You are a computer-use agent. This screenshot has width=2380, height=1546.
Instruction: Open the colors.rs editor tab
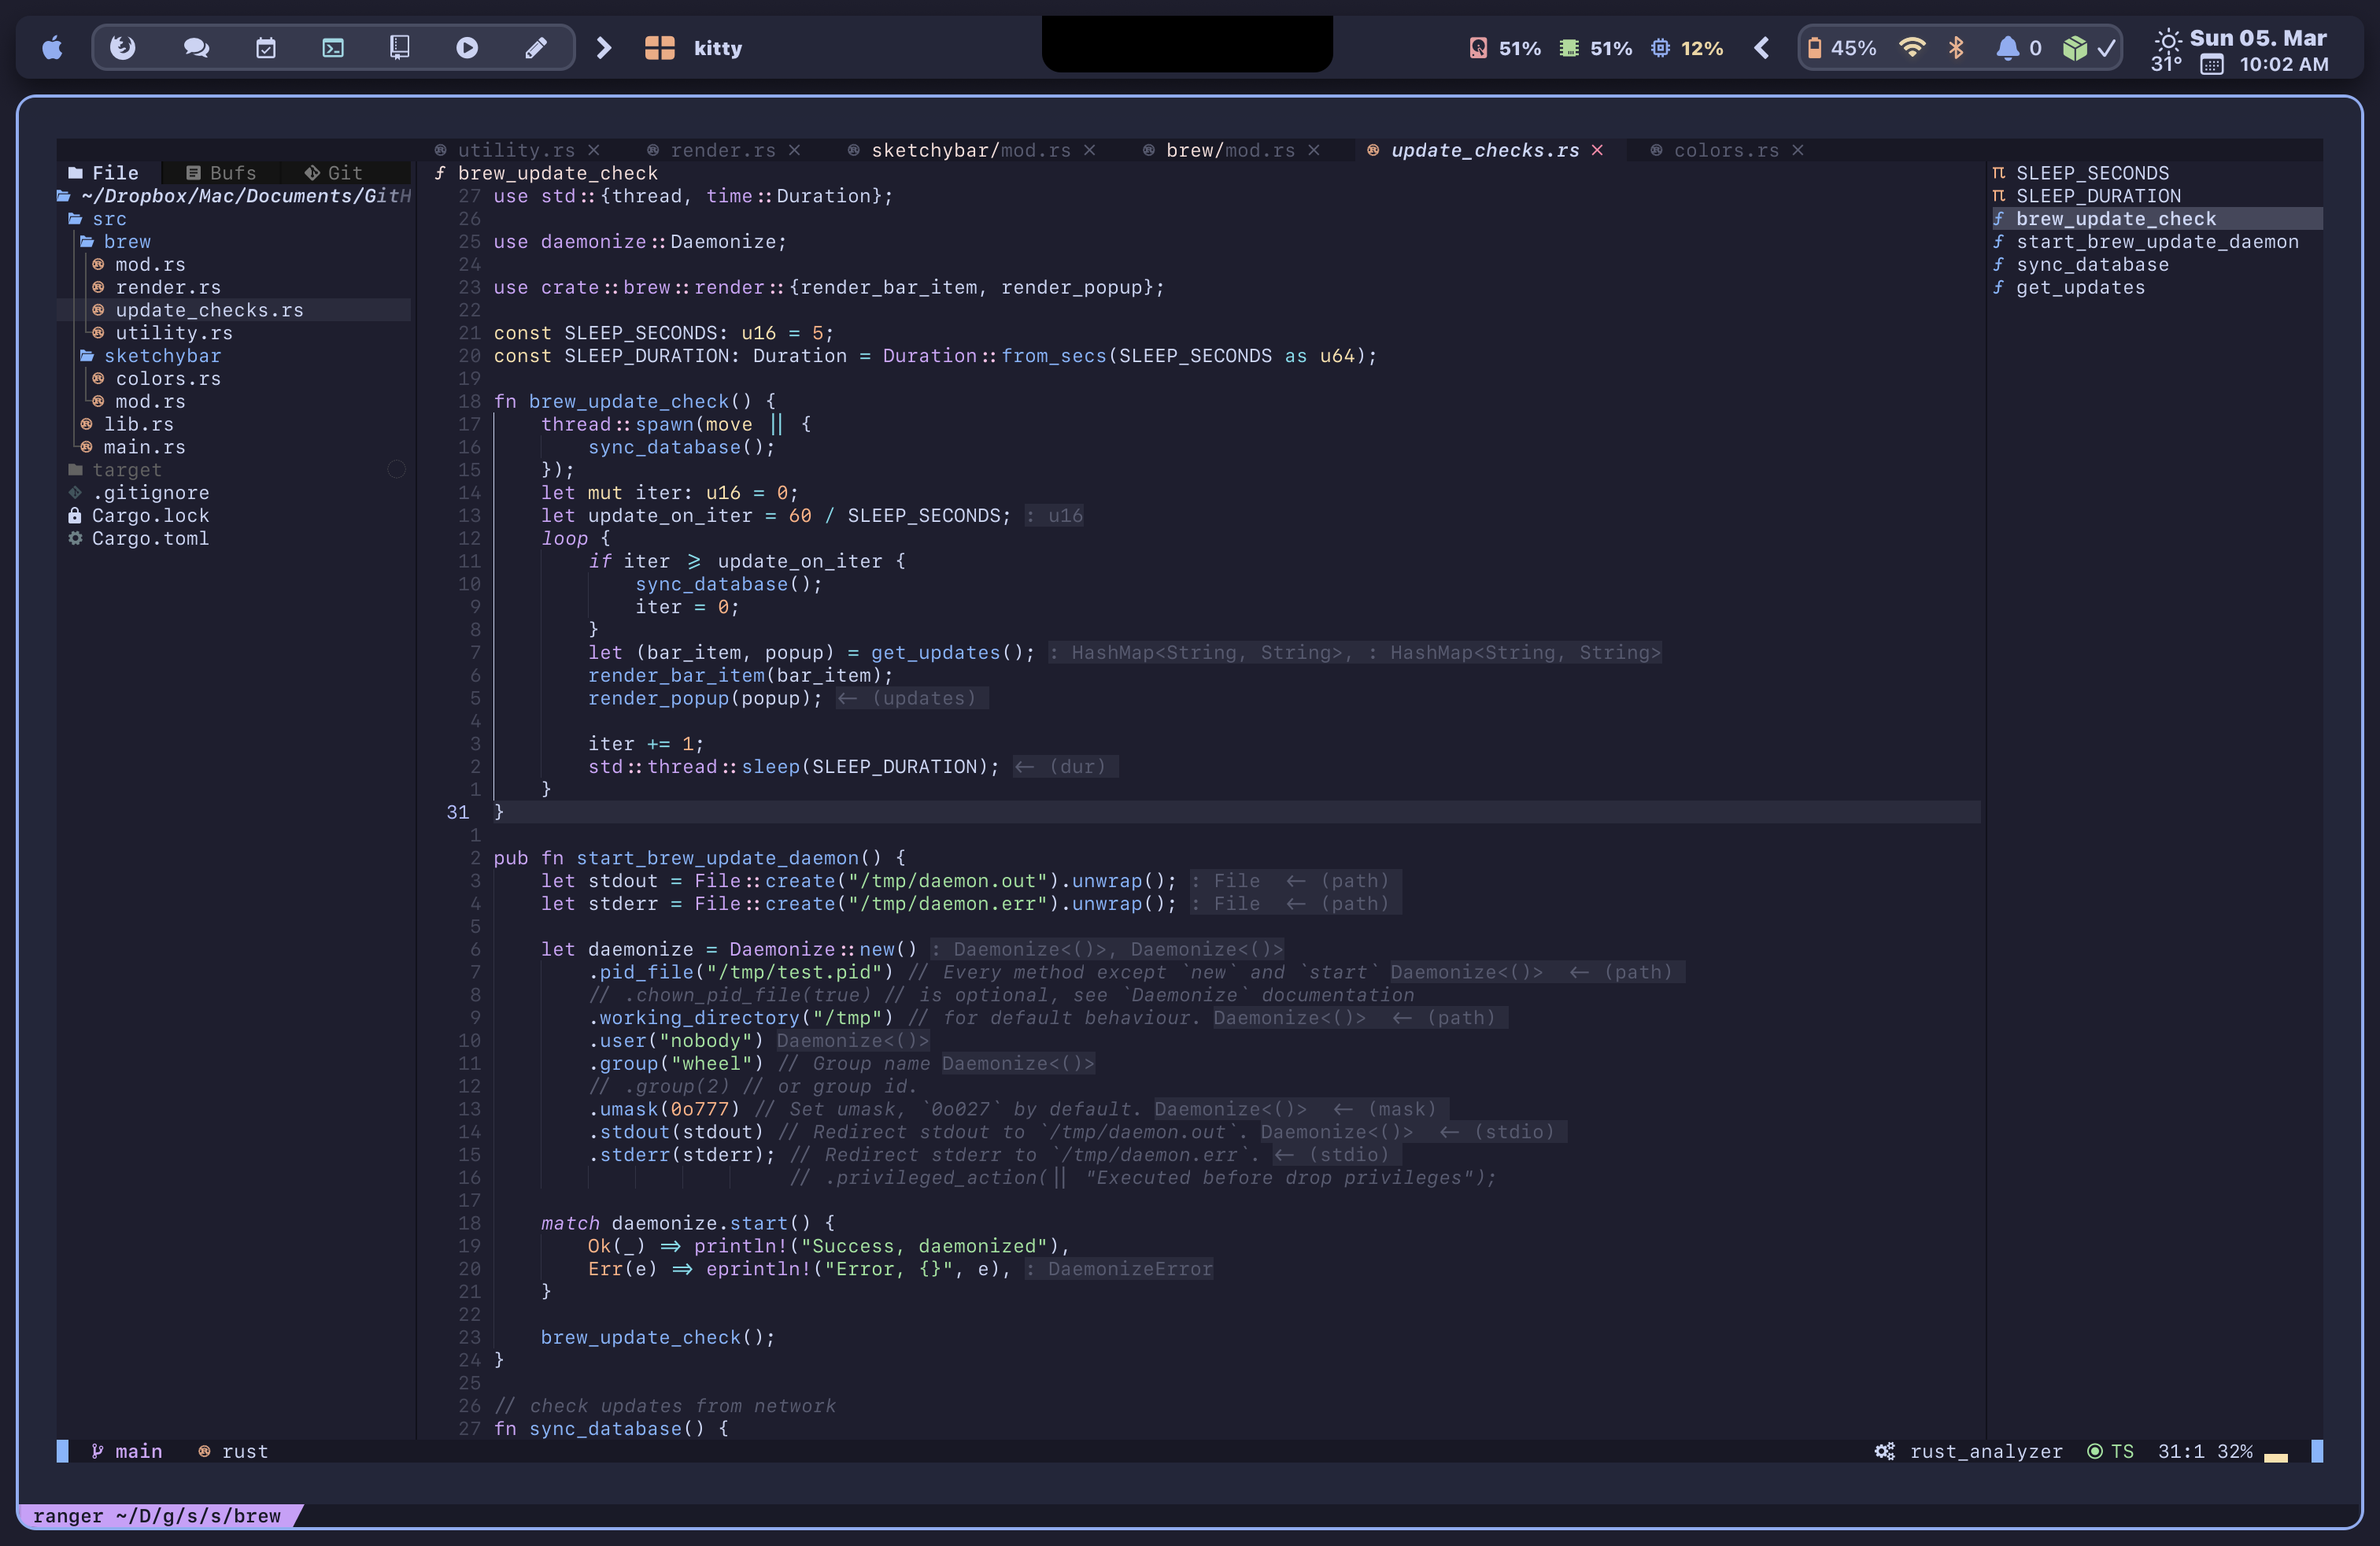click(x=1725, y=150)
